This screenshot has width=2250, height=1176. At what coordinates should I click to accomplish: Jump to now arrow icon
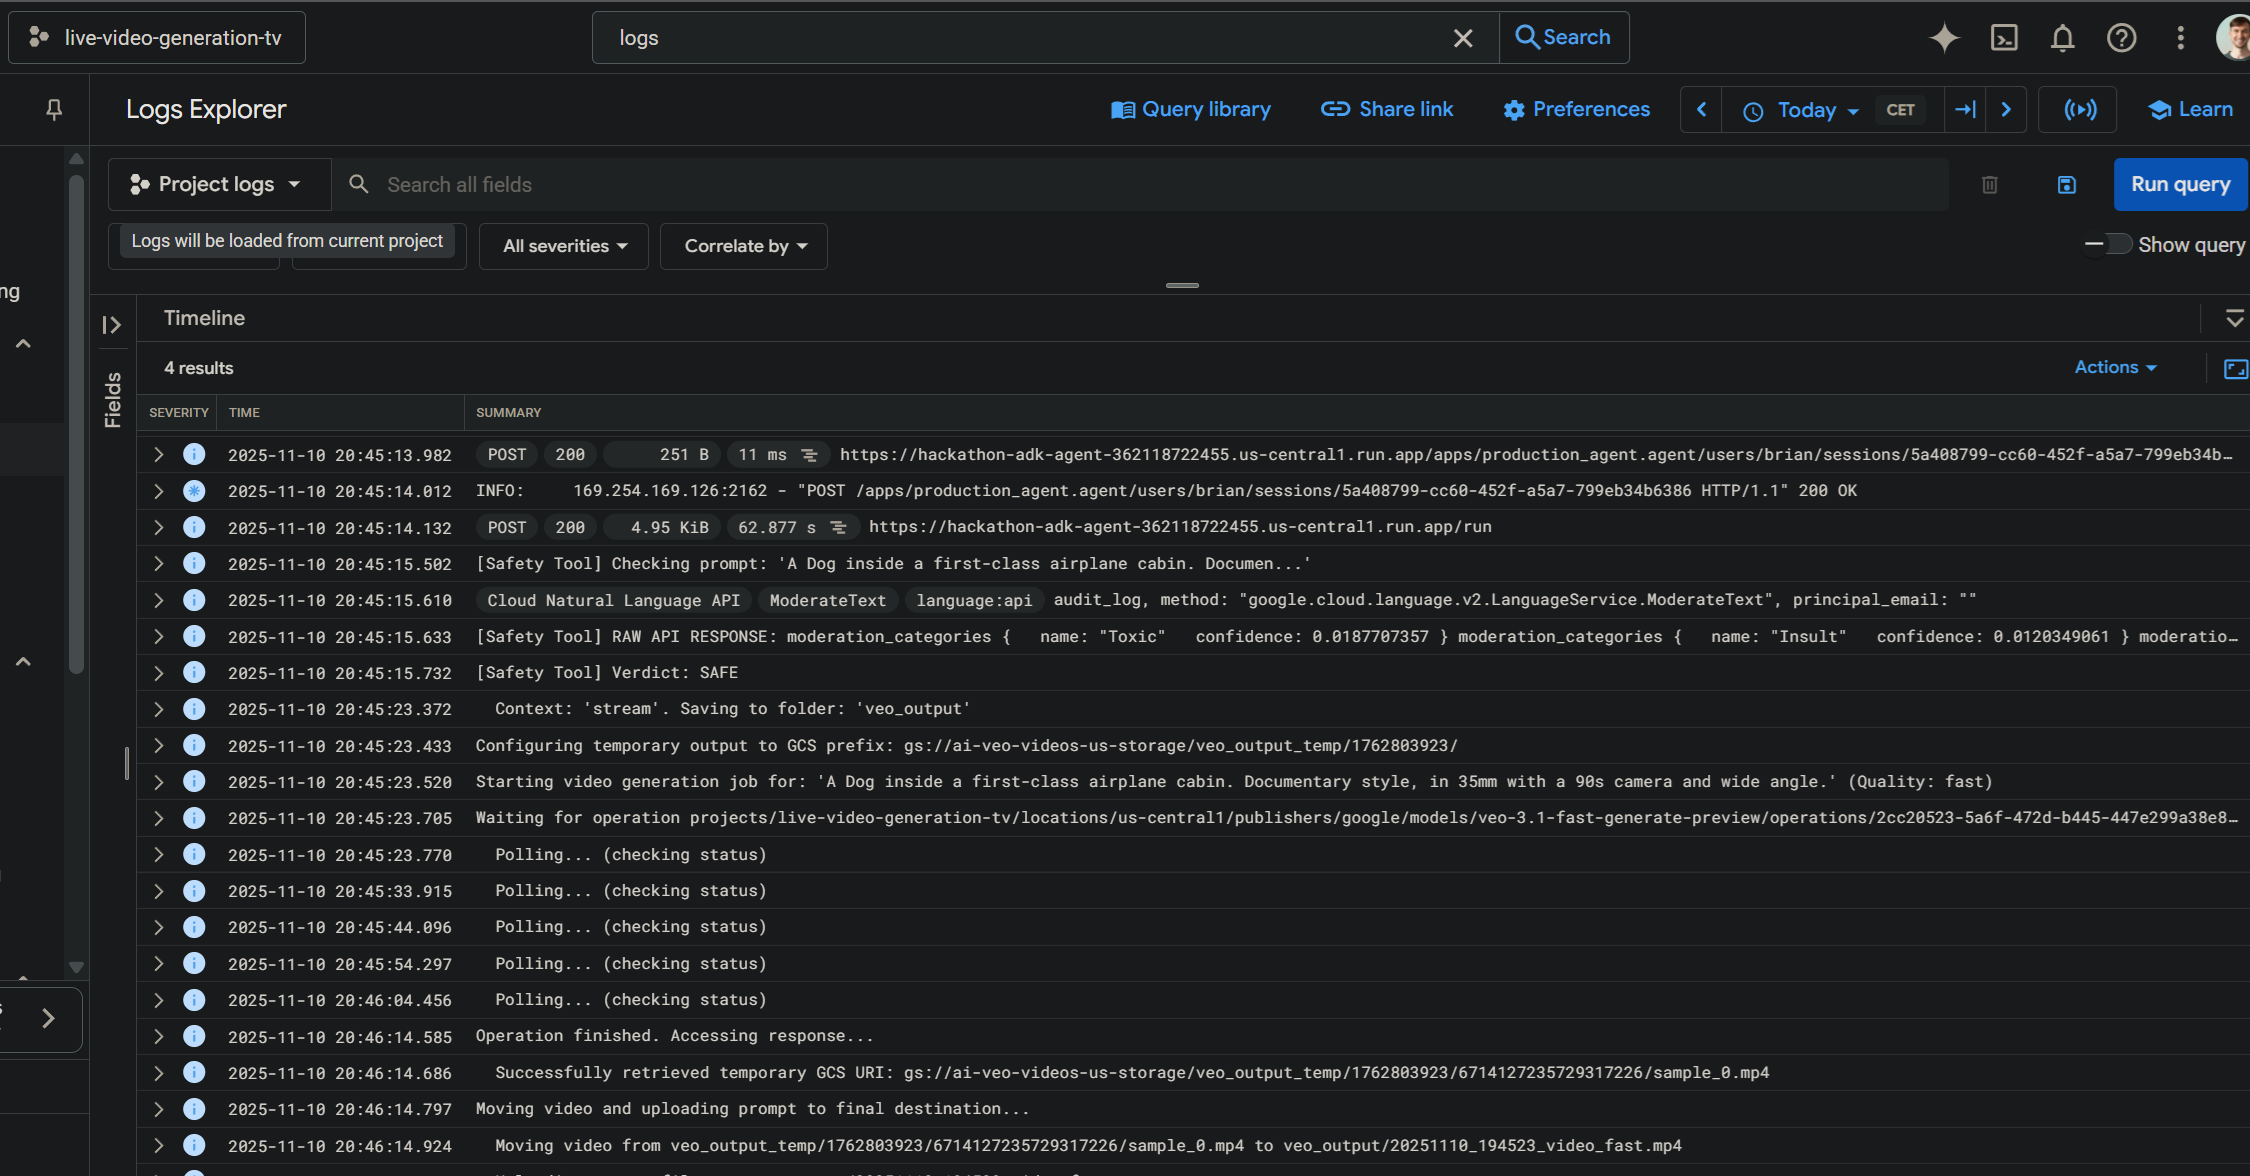pyautogui.click(x=1965, y=110)
